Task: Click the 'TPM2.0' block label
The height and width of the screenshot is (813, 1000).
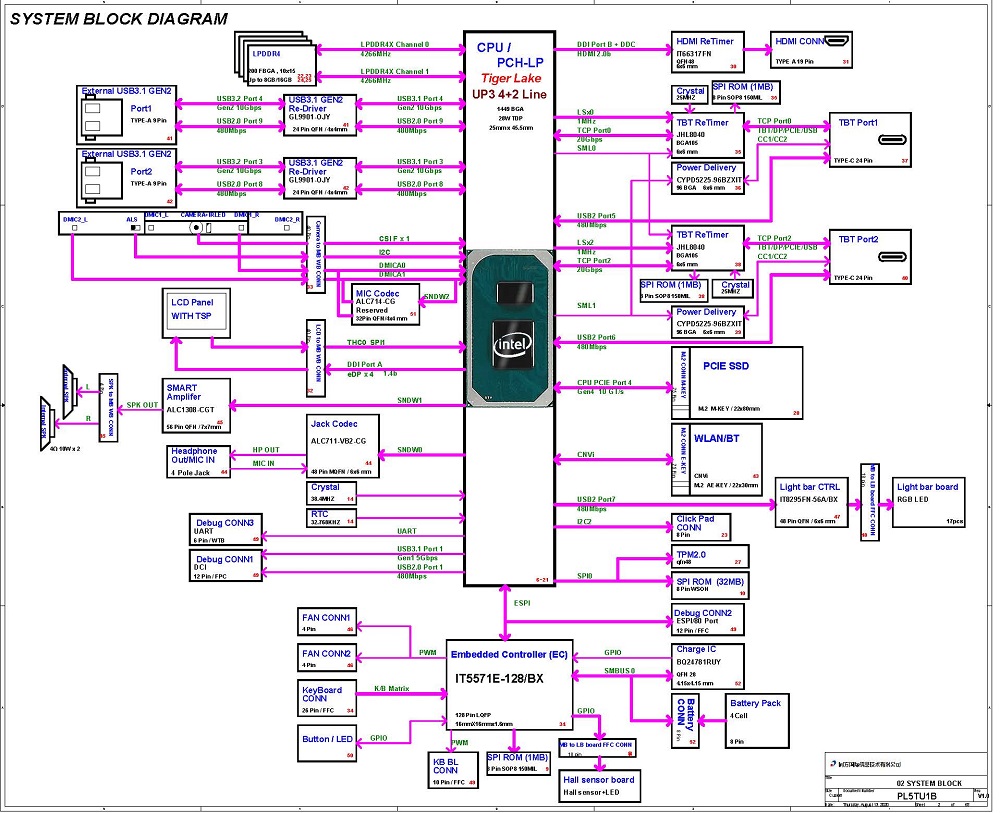Action: coord(691,555)
